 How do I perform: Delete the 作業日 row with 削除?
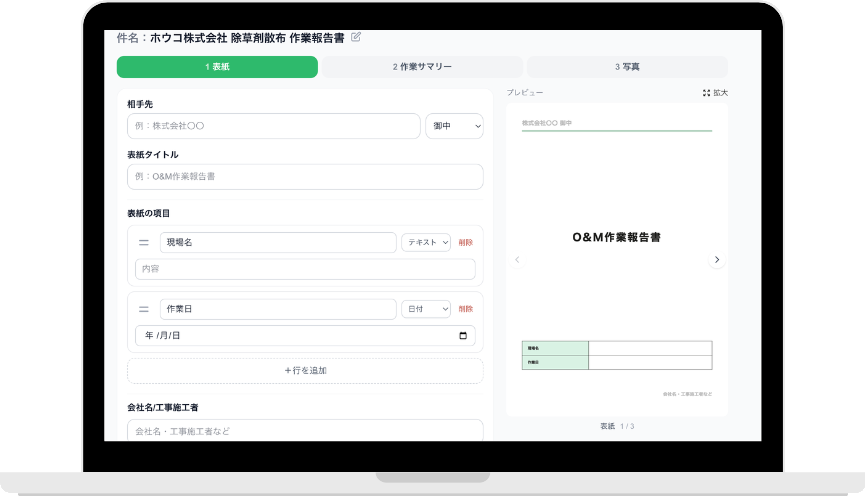click(466, 309)
